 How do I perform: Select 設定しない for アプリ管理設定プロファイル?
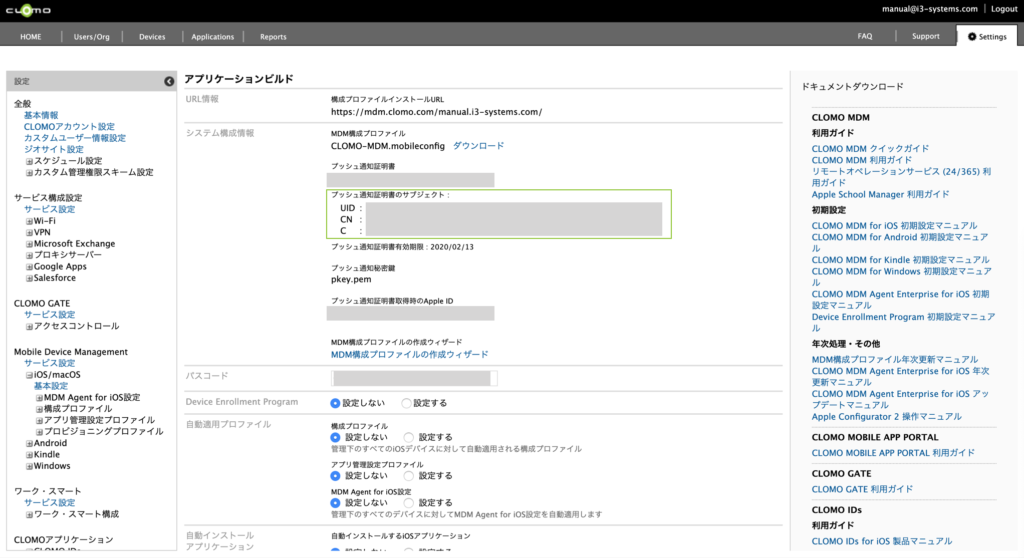(x=336, y=476)
